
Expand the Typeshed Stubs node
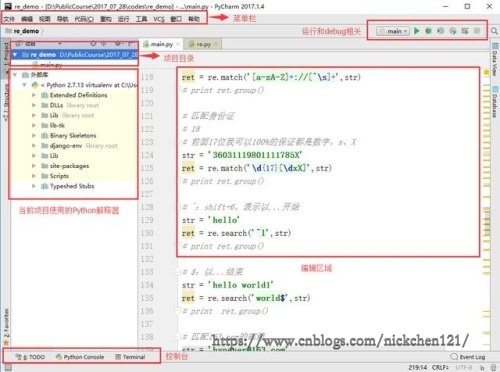tap(34, 186)
